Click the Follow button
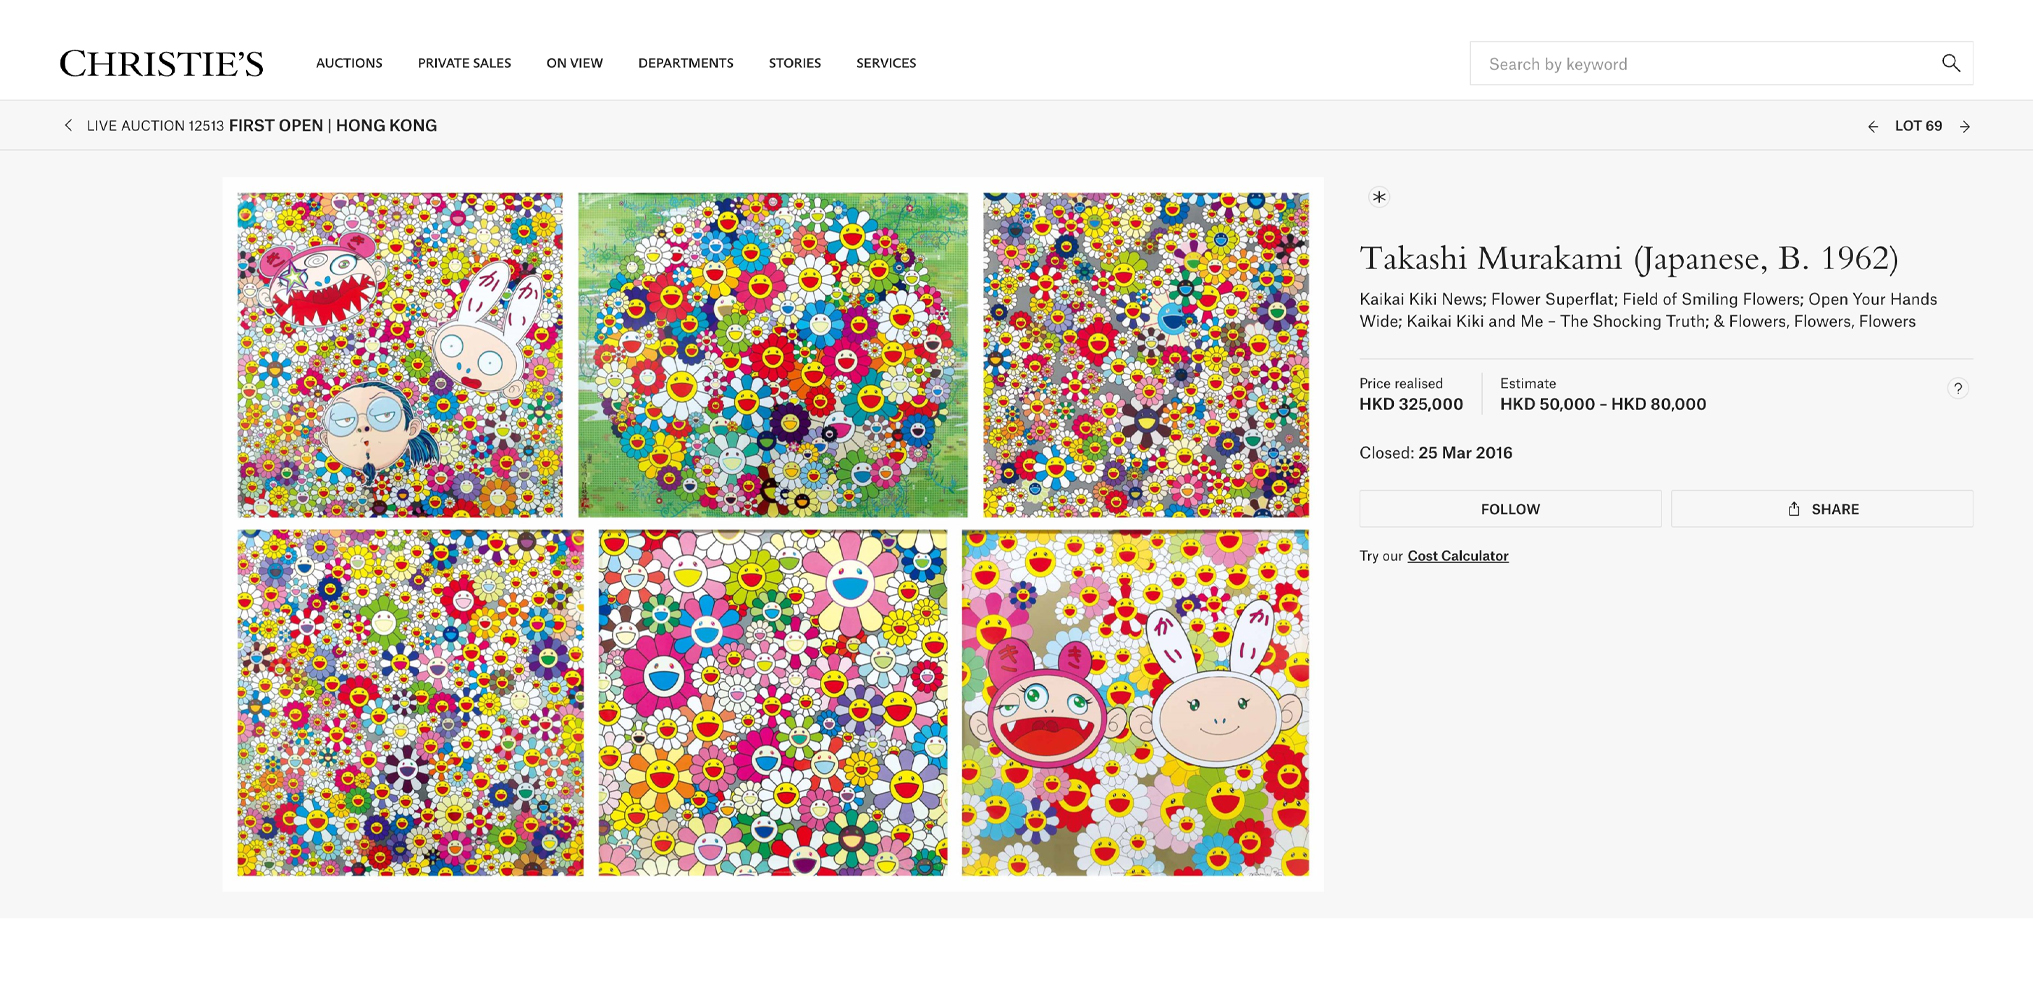2033x1000 pixels. click(x=1510, y=509)
